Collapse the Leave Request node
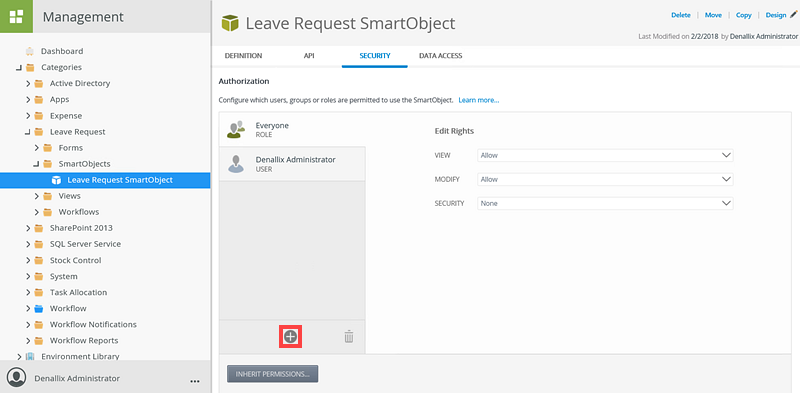 coord(28,132)
